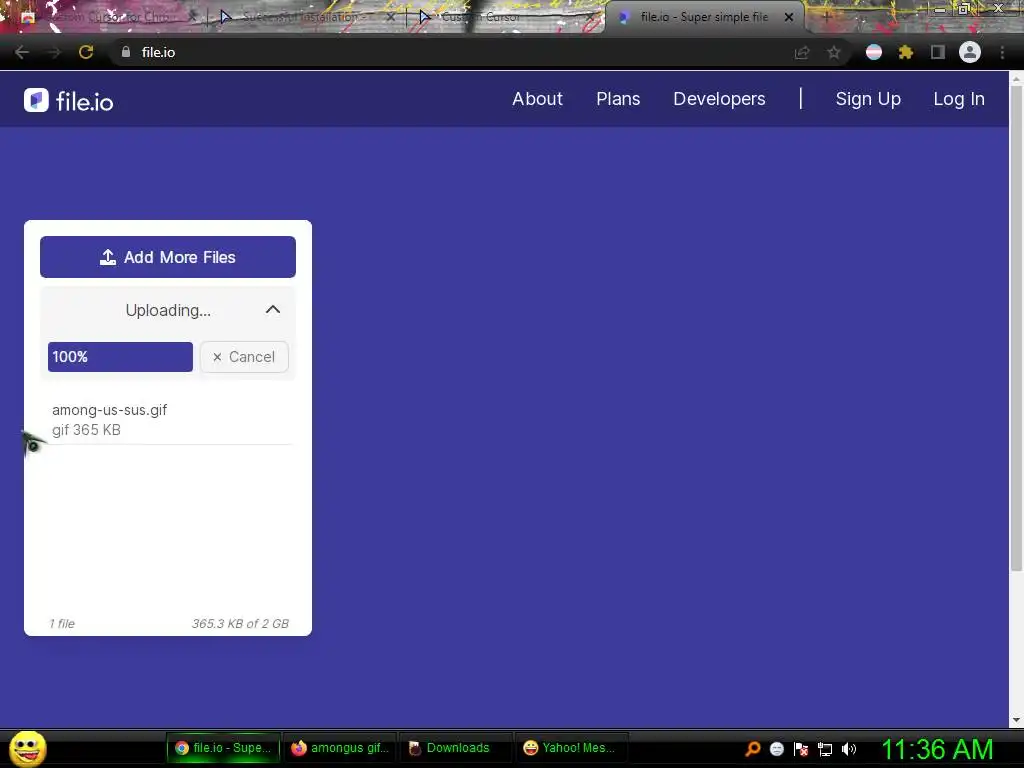Image resolution: width=1024 pixels, height=768 pixels.
Task: Bookmark this page with the star icon
Action: 834,52
